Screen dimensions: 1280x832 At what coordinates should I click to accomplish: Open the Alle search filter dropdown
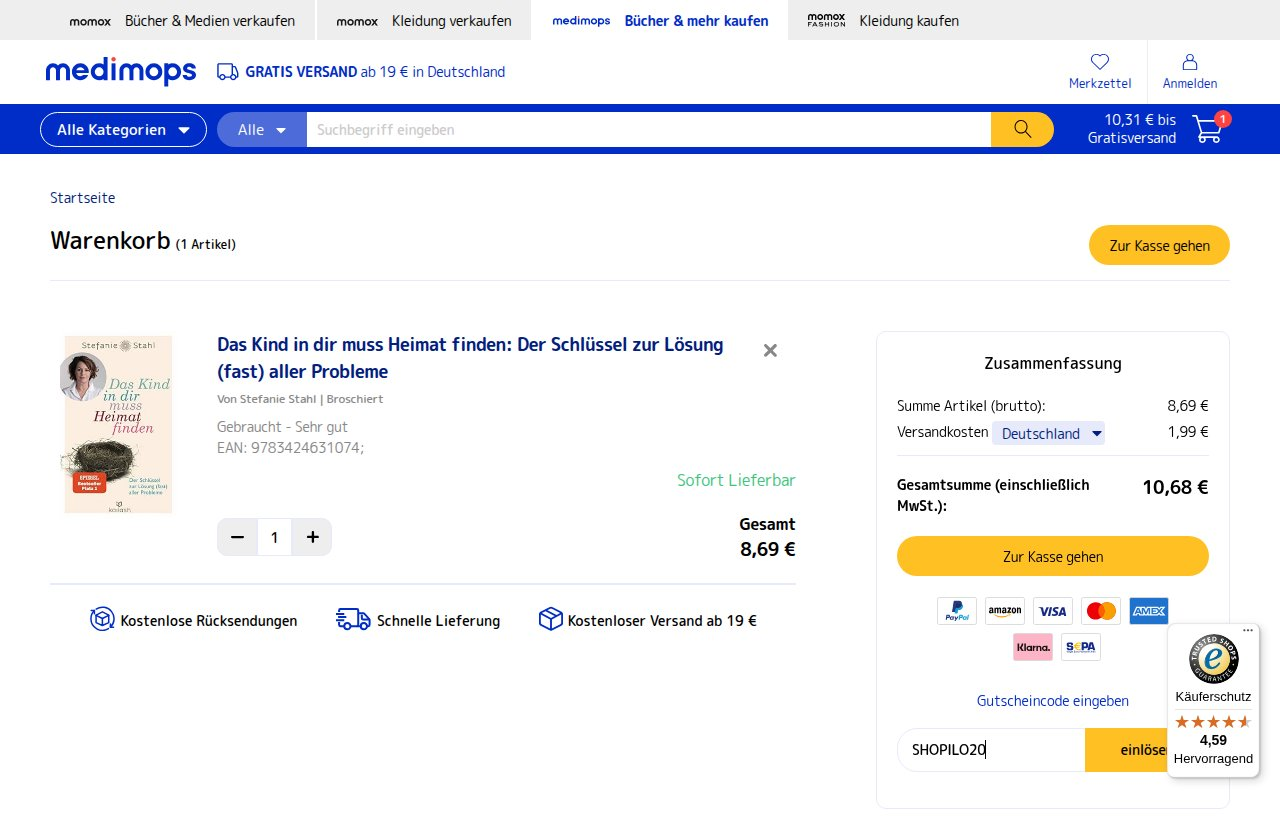[x=262, y=129]
